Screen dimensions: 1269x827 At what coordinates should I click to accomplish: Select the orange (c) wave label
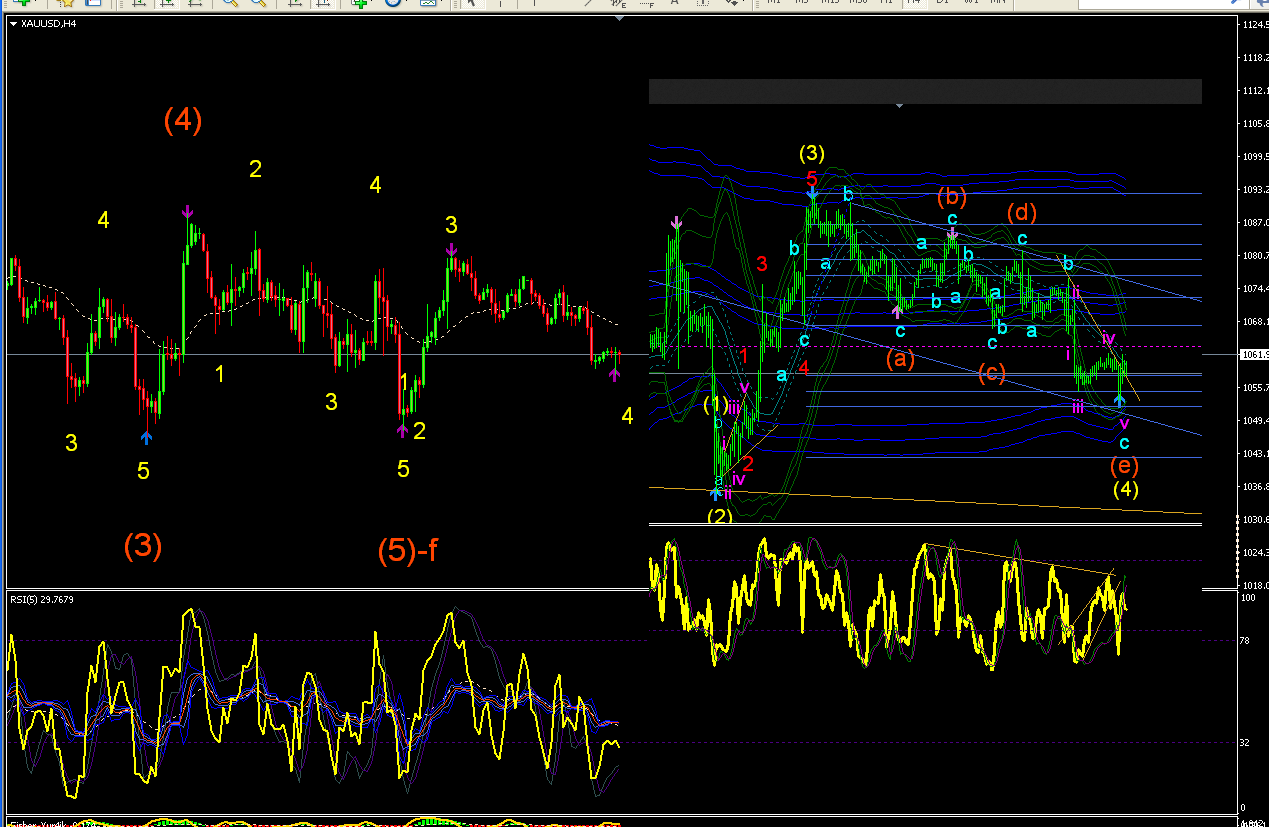992,374
